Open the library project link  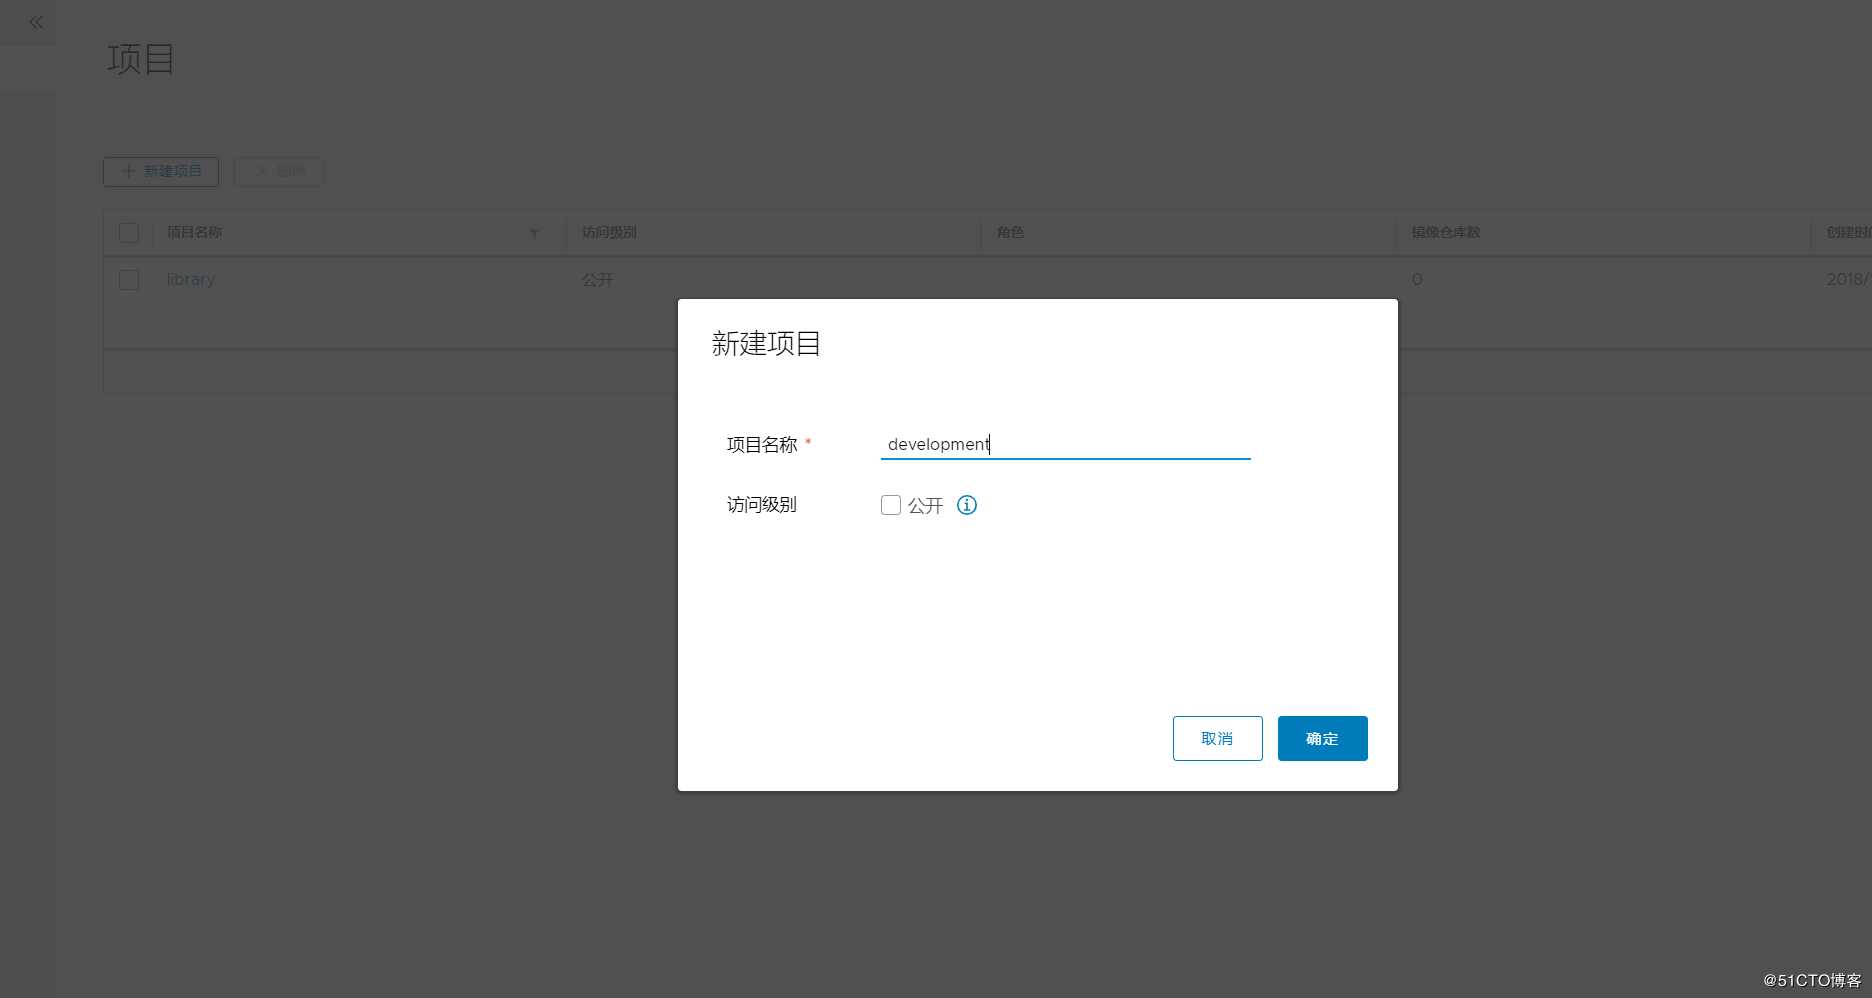tap(191, 280)
